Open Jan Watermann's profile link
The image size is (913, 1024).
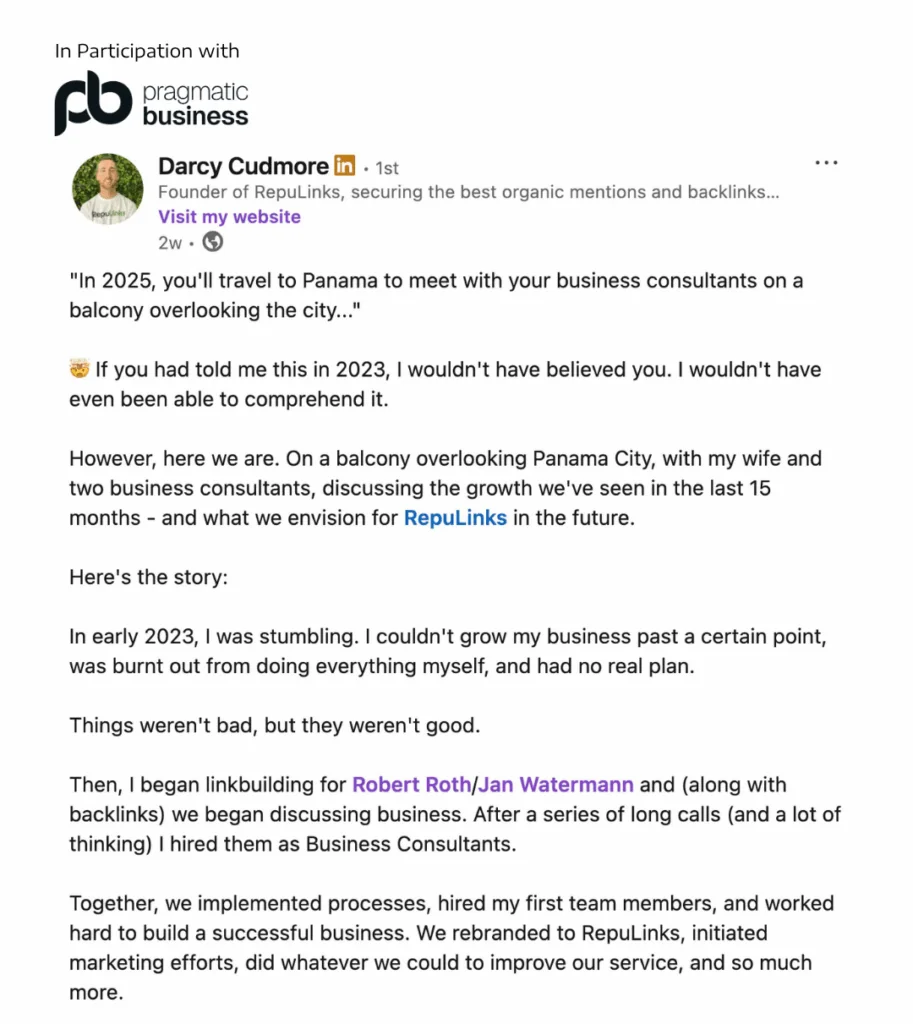coord(555,784)
